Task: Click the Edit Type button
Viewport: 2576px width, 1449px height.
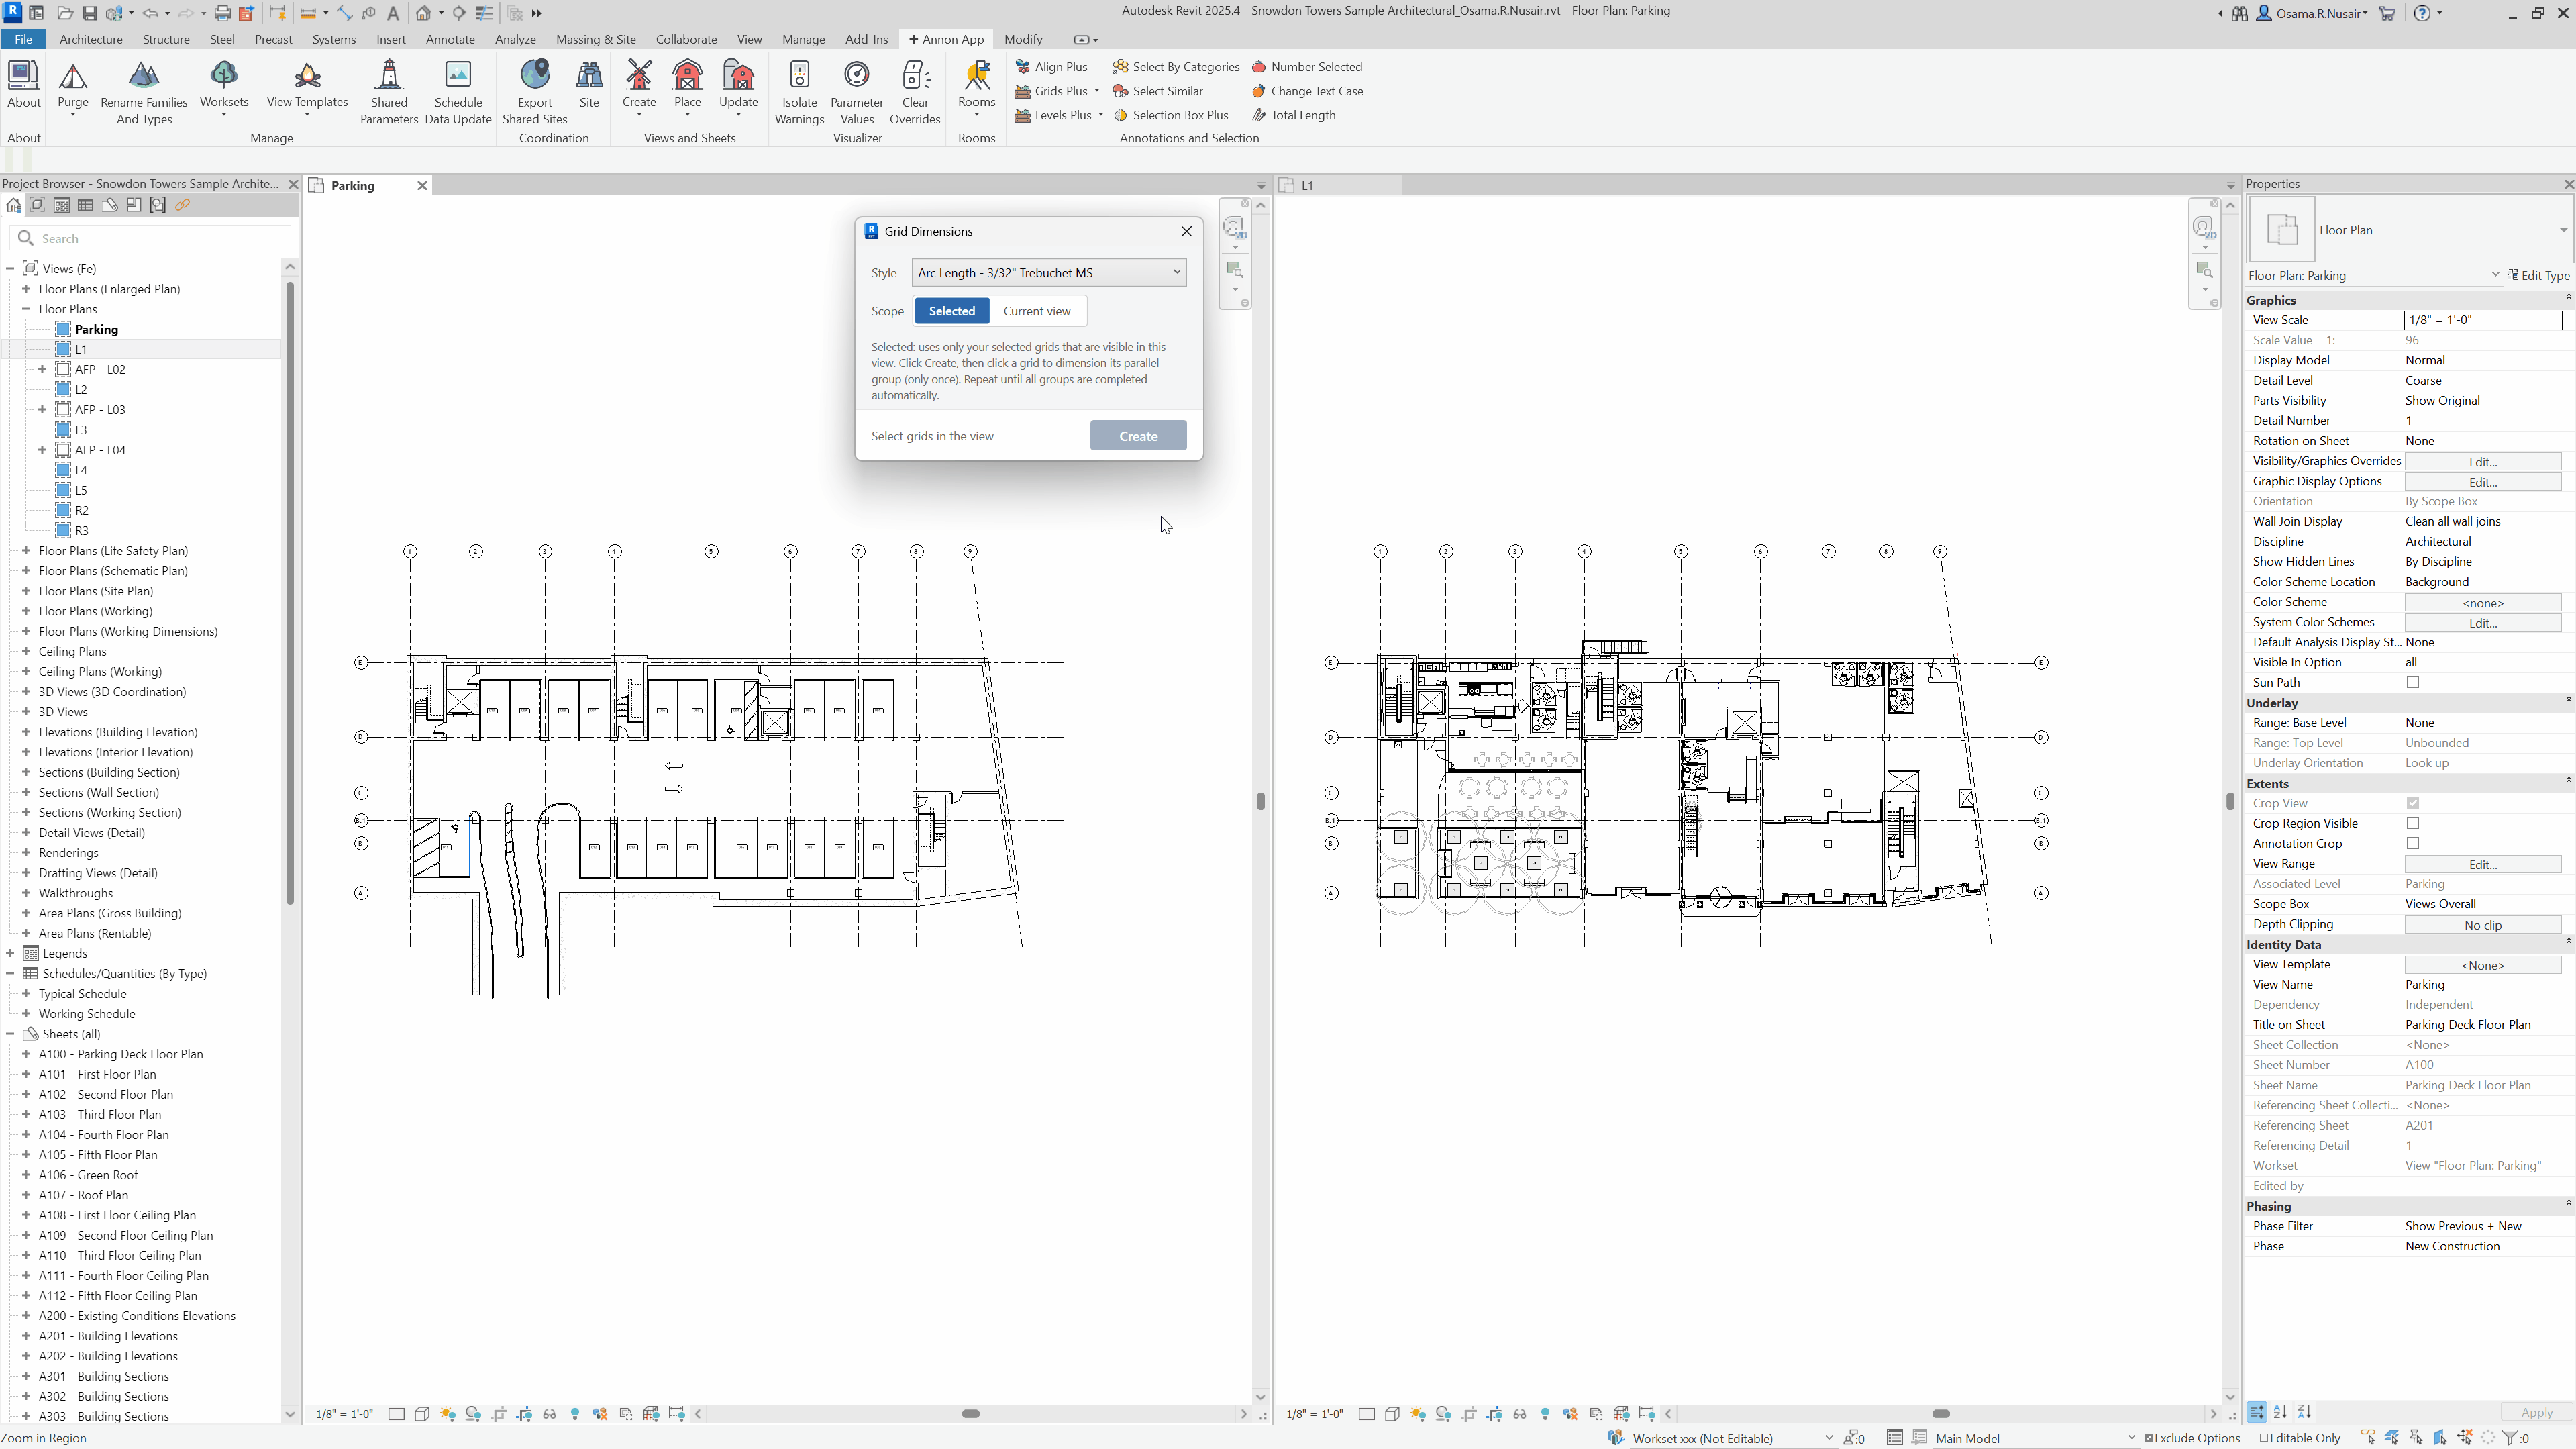Action: [x=2538, y=276]
